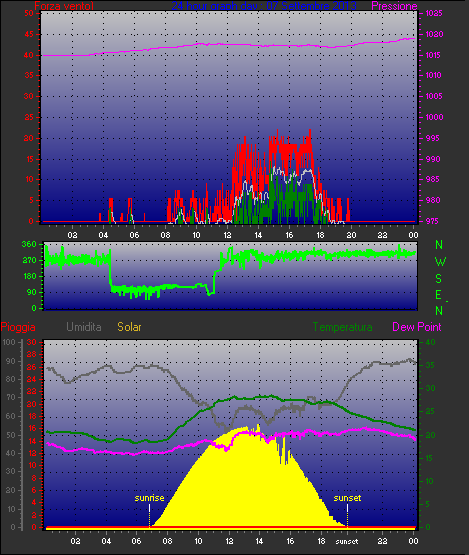The image size is (469, 555).
Task: Click the 24 hour graph date title
Action: [x=264, y=6]
